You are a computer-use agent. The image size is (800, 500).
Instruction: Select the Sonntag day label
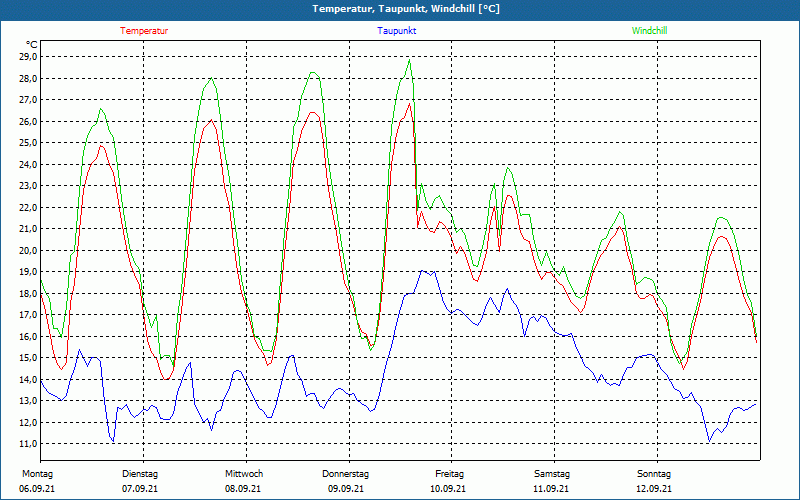tap(654, 473)
